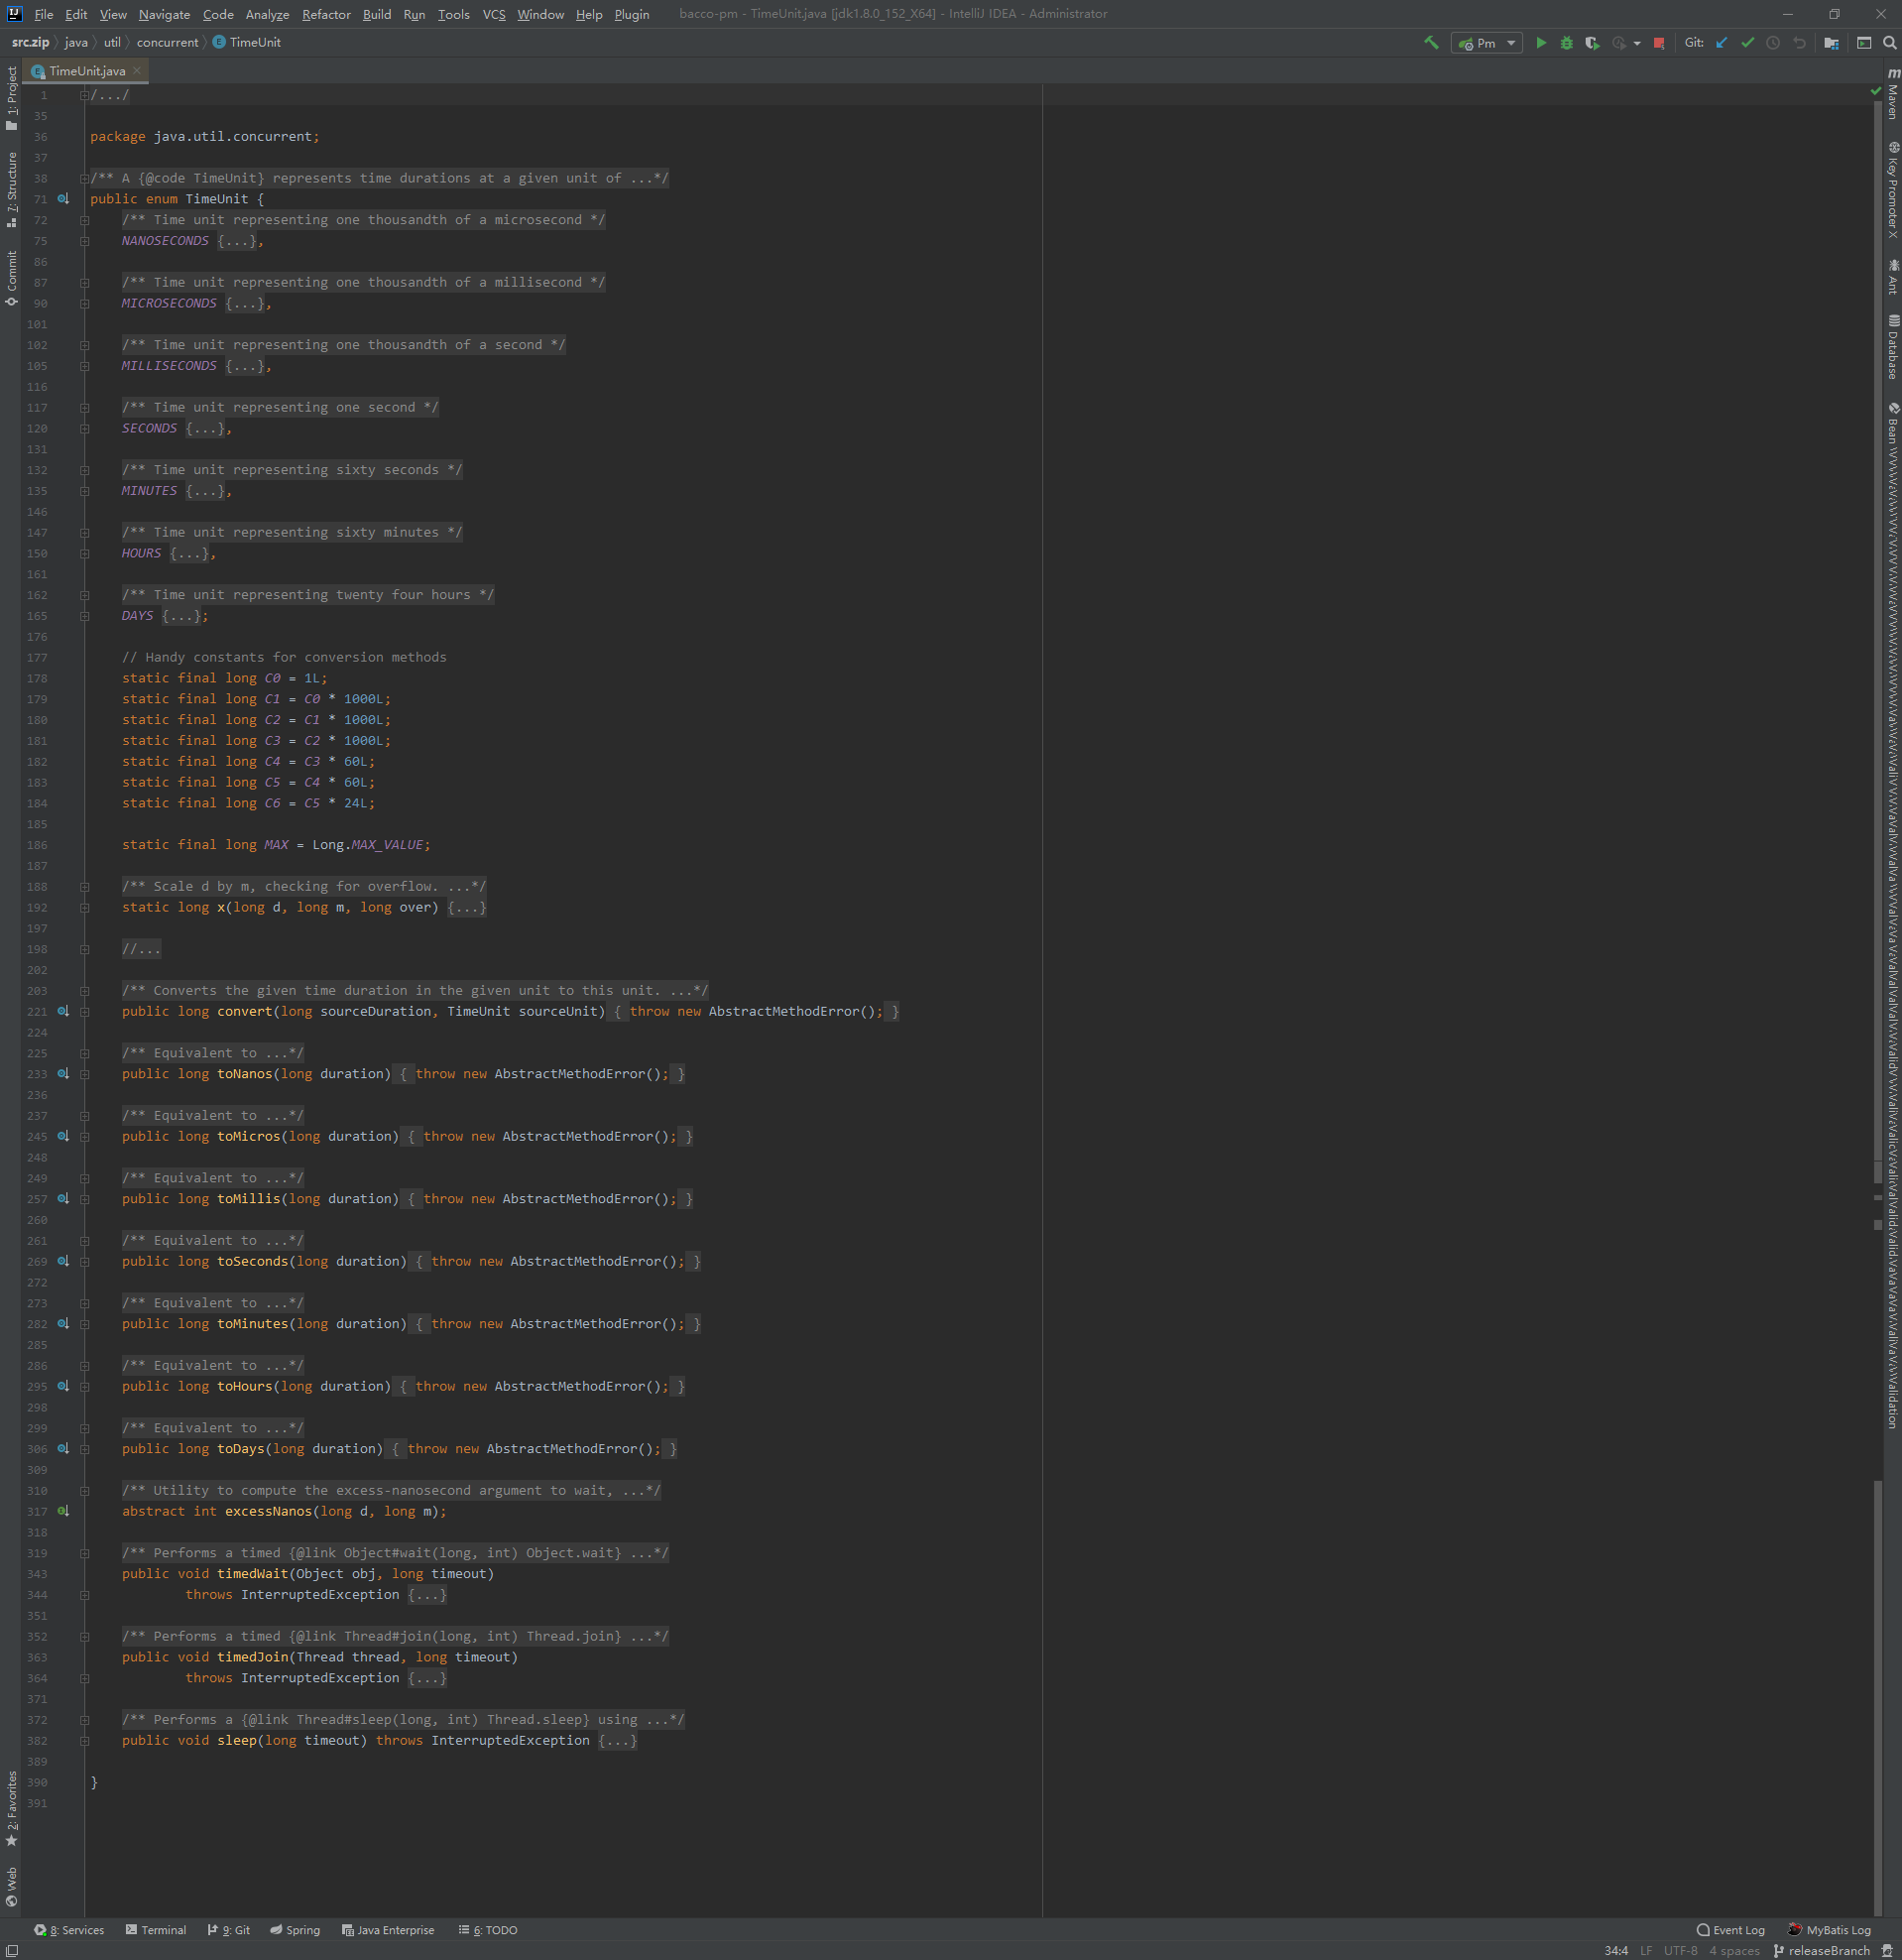Viewport: 1902px width, 1960px height.
Task: Open the VCS menu
Action: pos(494,14)
